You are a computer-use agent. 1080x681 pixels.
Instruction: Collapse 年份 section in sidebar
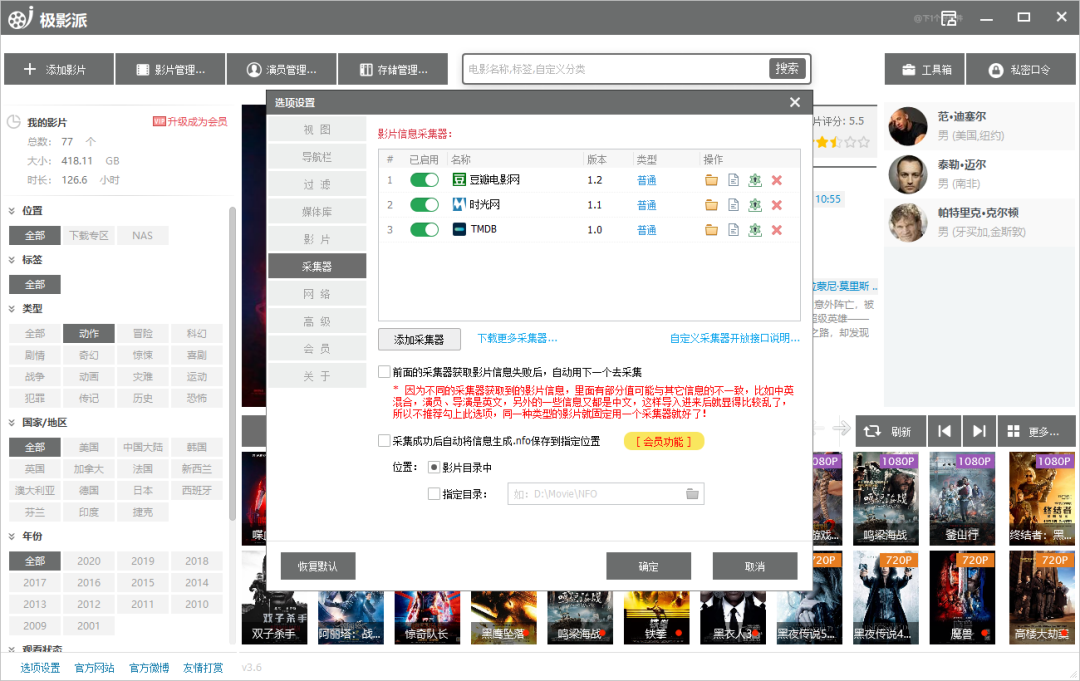(12, 536)
